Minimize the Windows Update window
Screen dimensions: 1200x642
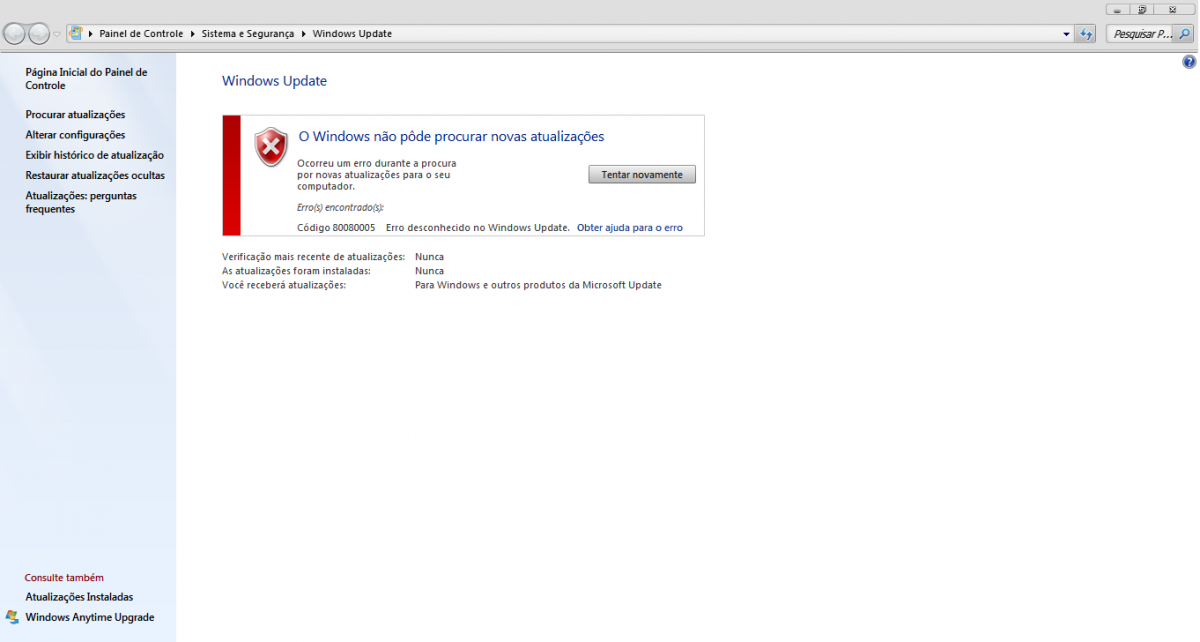point(1117,9)
